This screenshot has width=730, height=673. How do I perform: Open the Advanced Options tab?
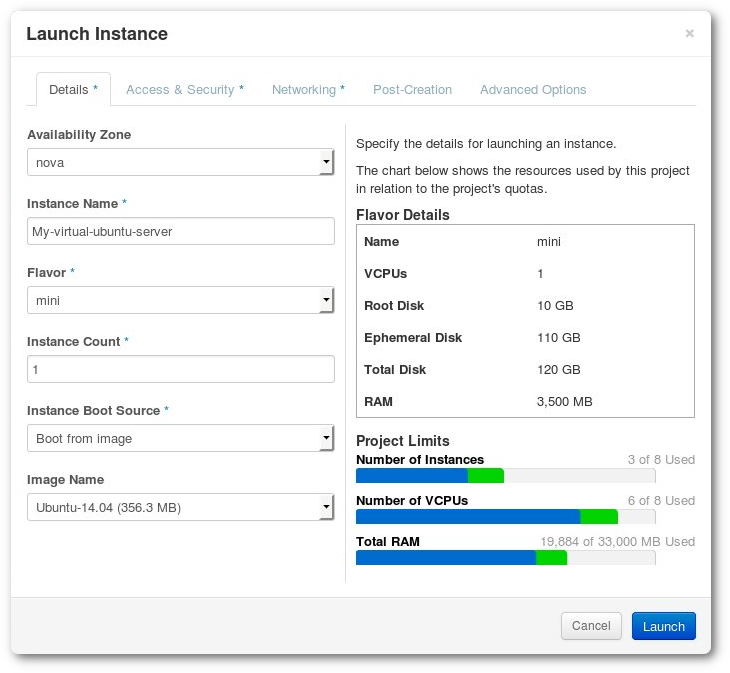tap(533, 89)
